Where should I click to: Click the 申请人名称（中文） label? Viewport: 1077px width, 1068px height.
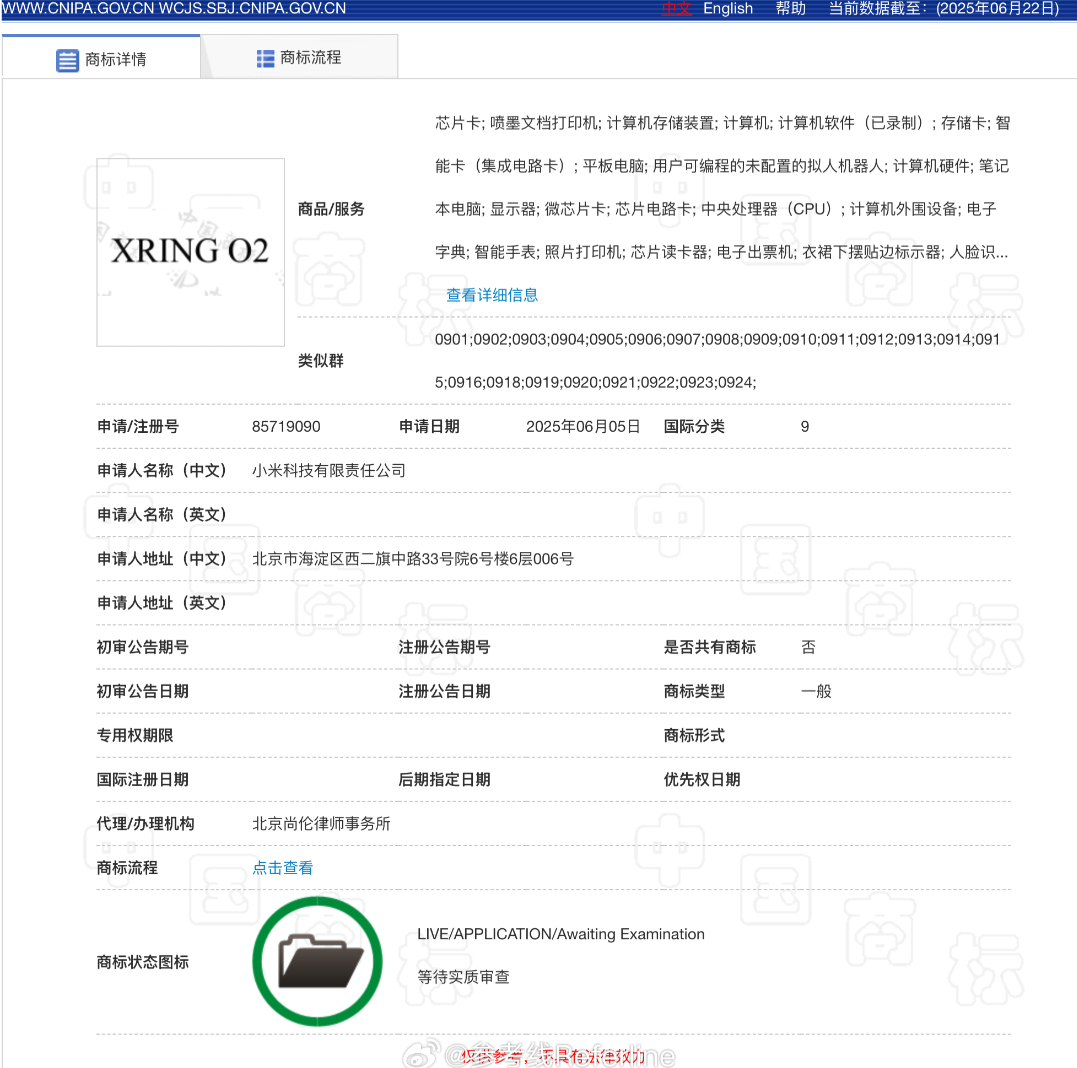[162, 470]
